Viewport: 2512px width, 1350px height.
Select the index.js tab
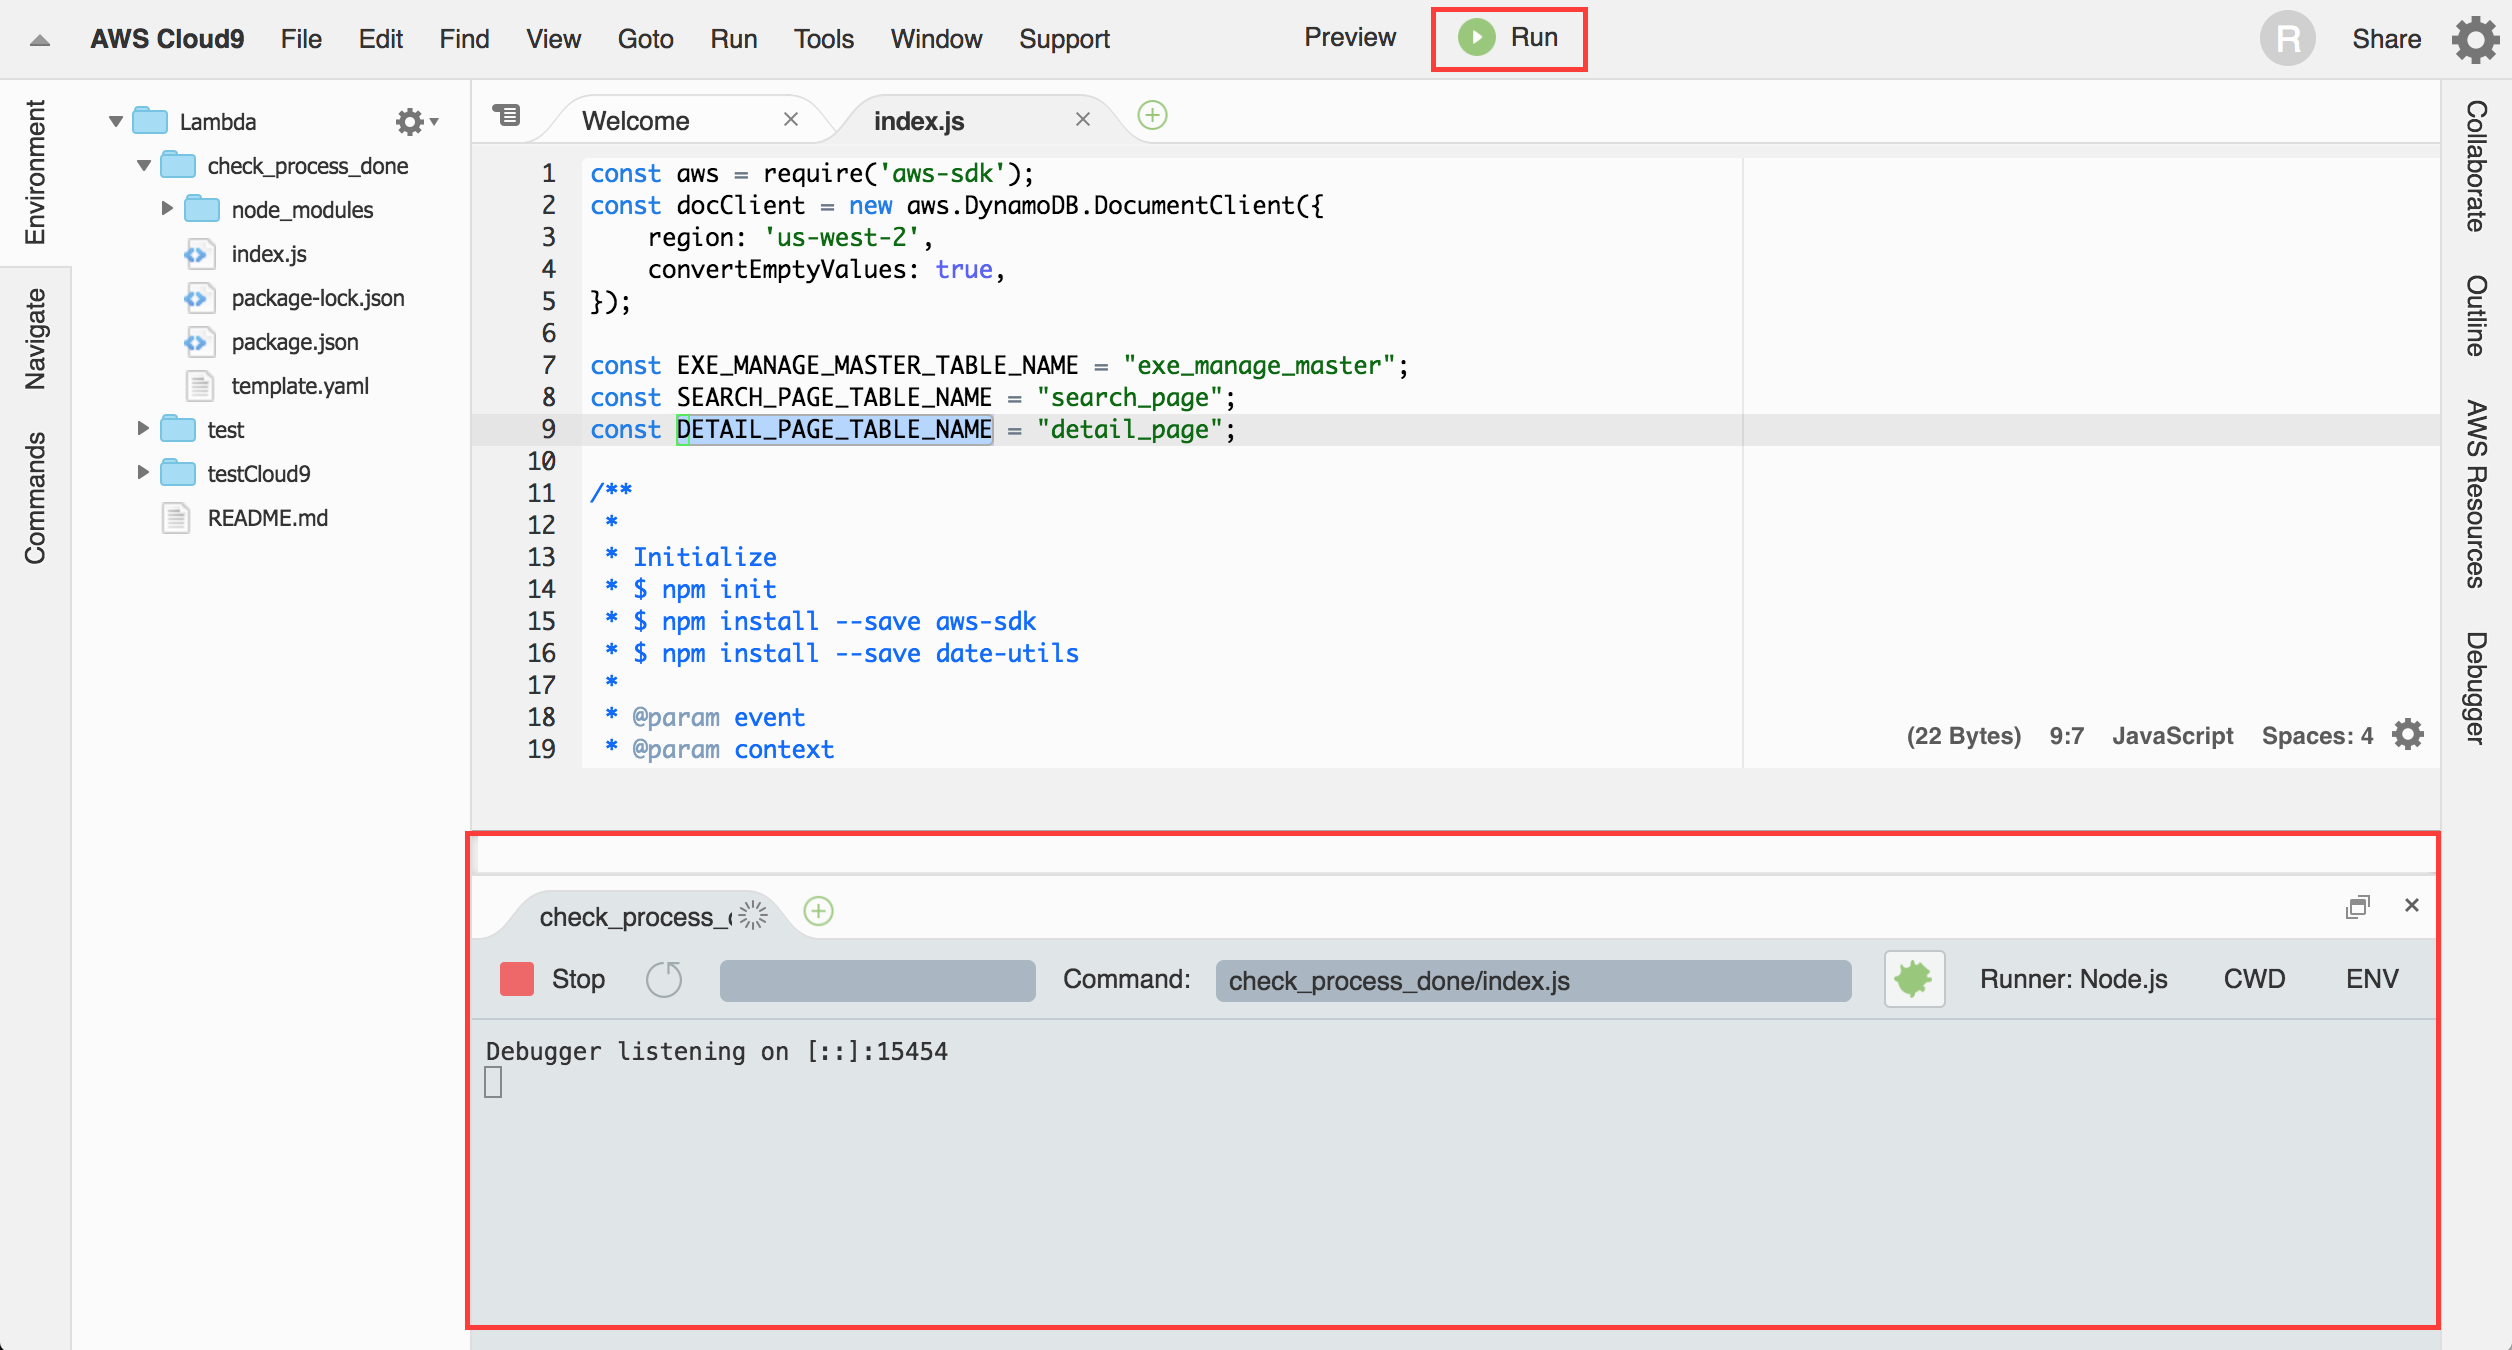[919, 118]
